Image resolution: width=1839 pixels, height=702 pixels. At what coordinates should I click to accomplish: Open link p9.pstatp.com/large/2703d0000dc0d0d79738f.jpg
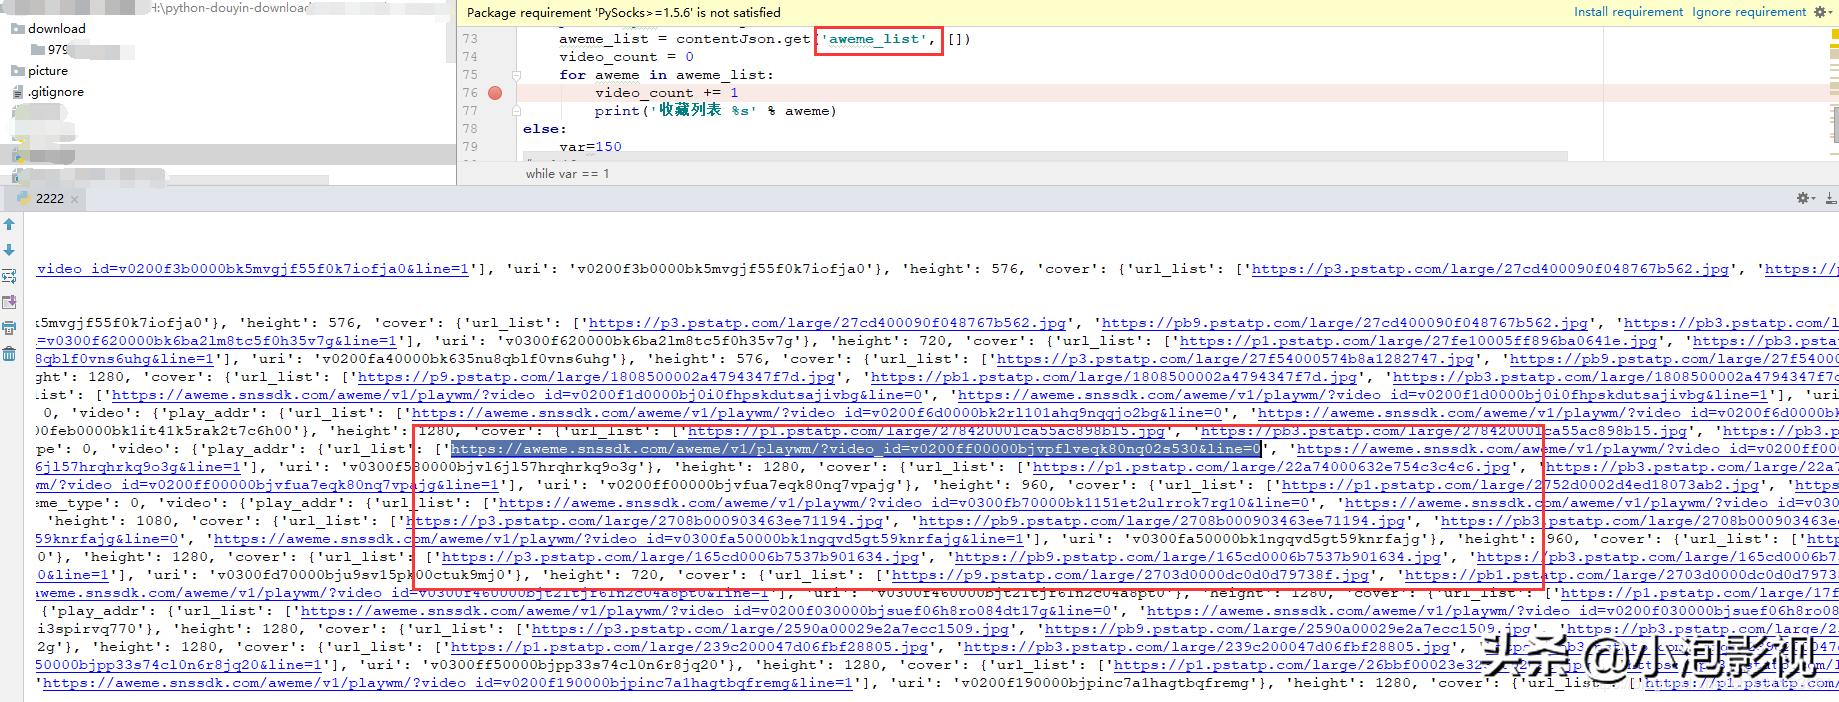pyautogui.click(x=1130, y=575)
